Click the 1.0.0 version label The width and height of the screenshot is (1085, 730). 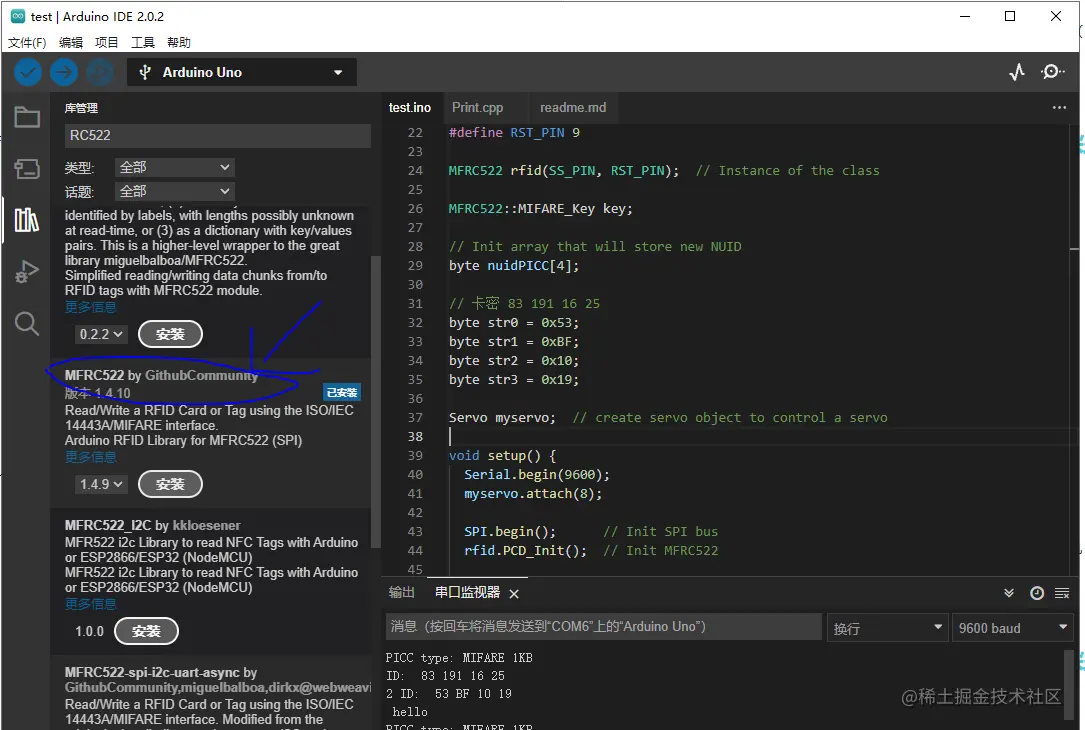[89, 631]
